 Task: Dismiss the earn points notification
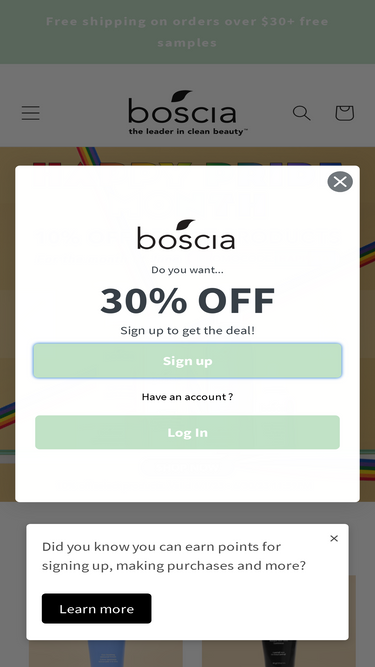pos(334,539)
